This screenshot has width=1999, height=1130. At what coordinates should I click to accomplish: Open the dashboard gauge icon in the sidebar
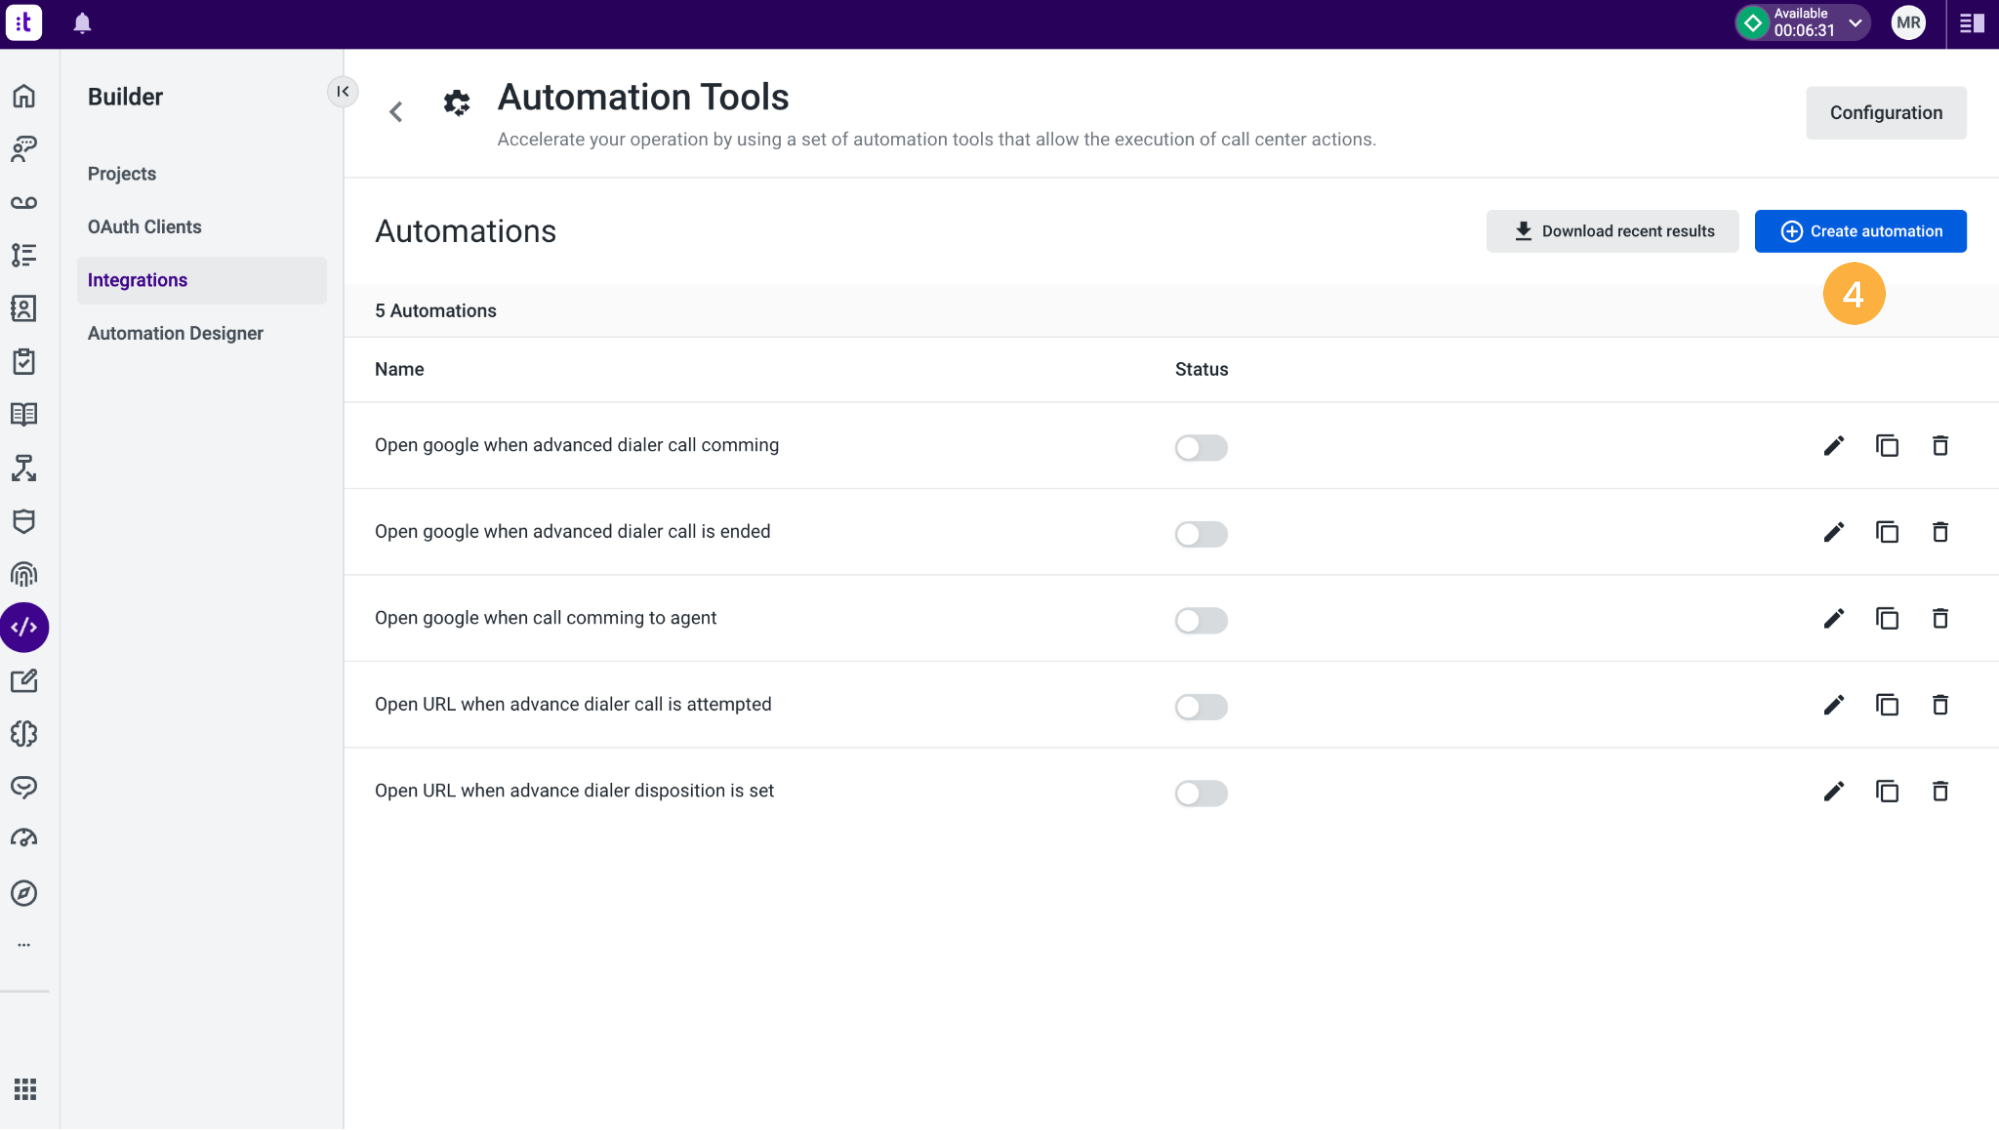24,839
